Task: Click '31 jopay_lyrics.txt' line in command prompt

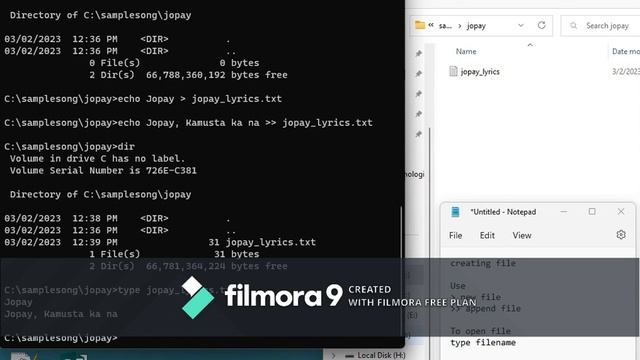Action: (x=262, y=242)
